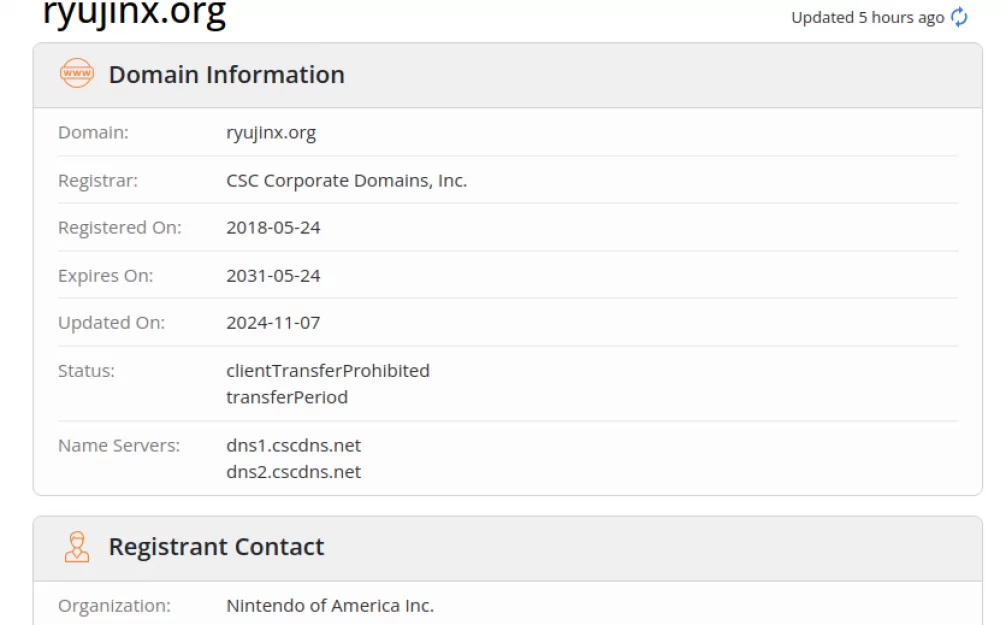Click the Updated 5 hours ago text
The image size is (1000, 625).
tap(867, 18)
